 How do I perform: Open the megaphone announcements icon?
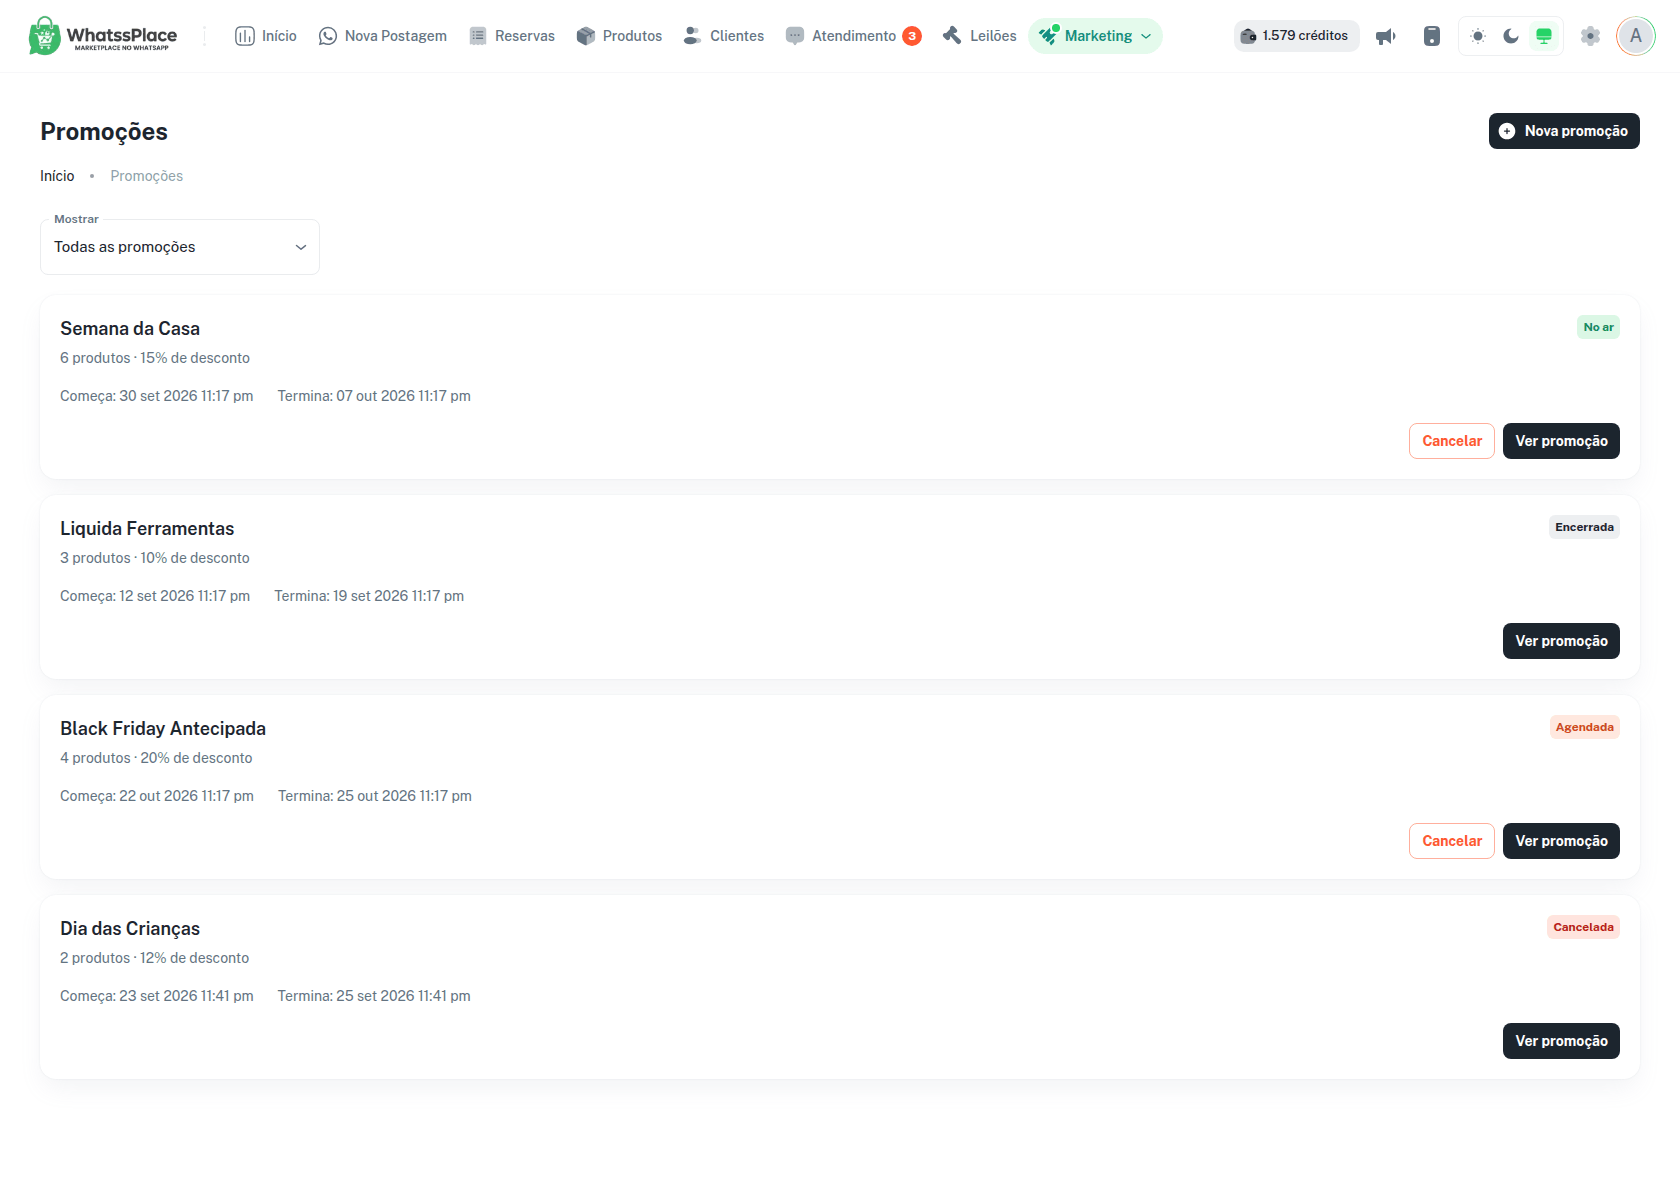pyautogui.click(x=1386, y=36)
